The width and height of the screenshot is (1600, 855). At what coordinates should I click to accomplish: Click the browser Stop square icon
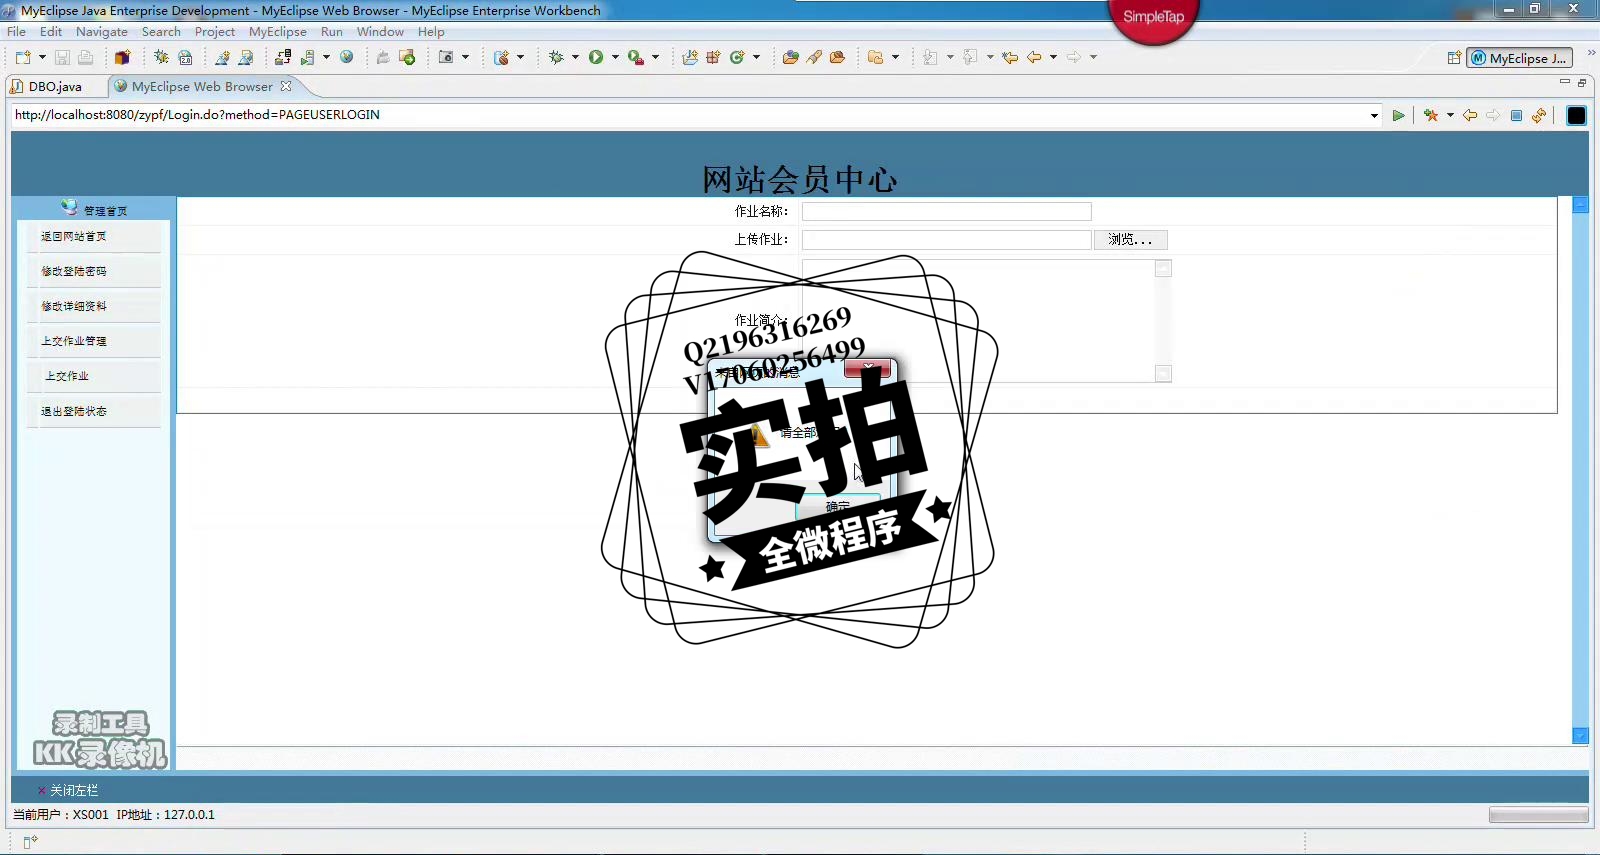click(1516, 116)
